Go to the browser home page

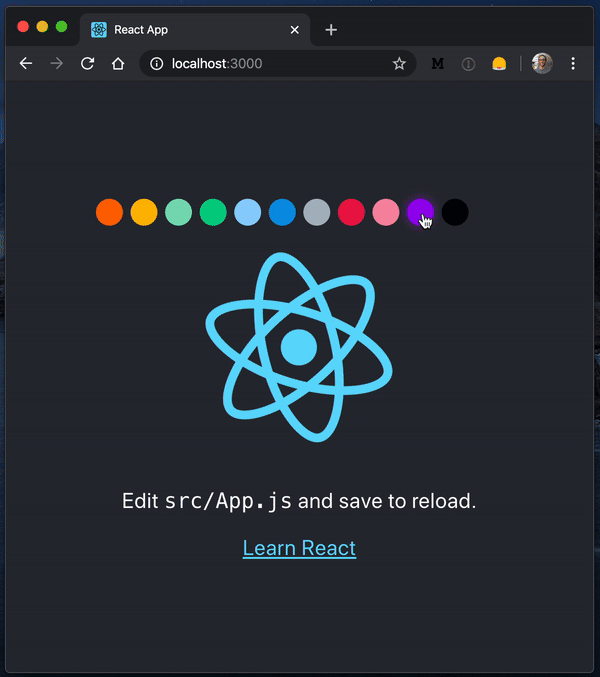[118, 63]
